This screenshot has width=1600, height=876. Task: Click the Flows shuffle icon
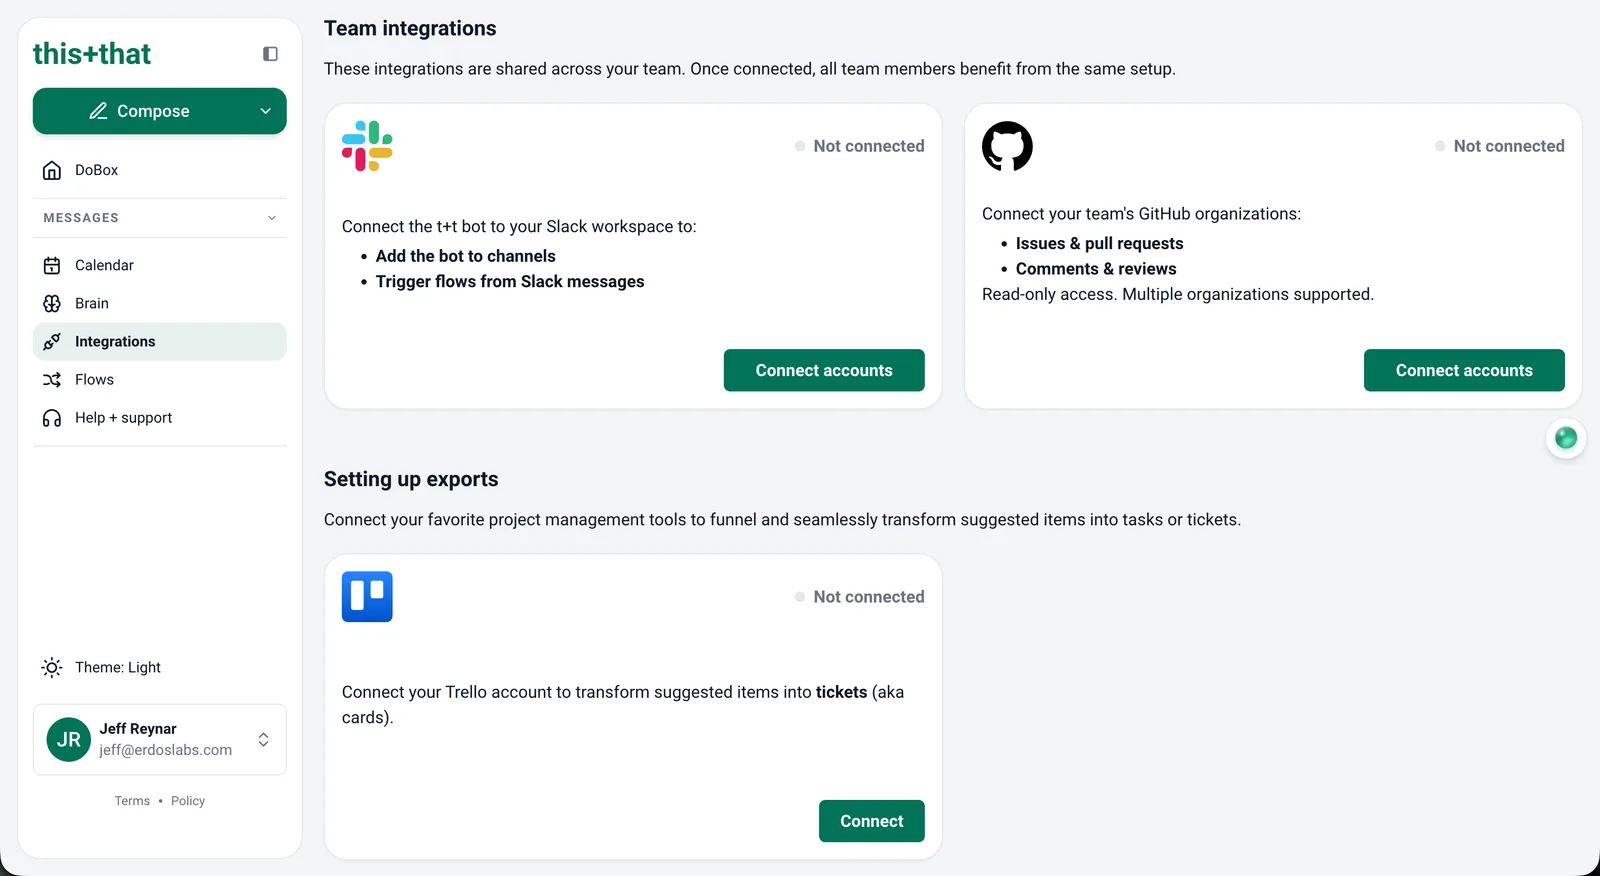[x=52, y=379]
